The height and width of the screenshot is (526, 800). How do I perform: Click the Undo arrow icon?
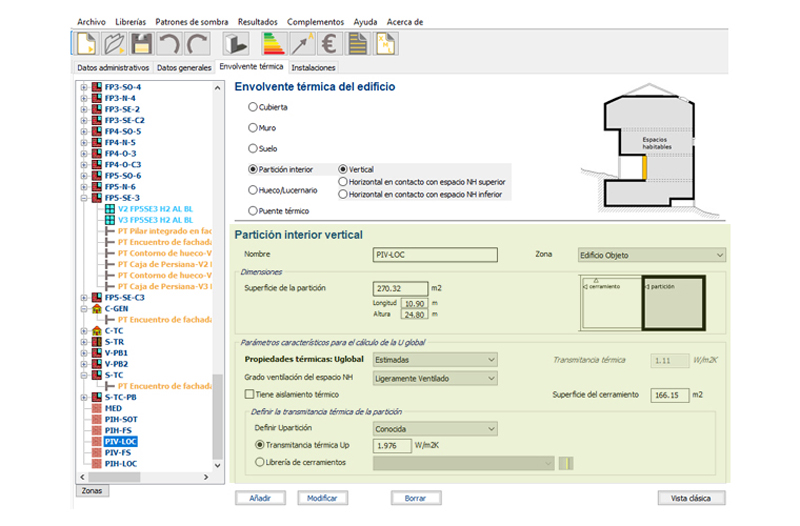[169, 44]
